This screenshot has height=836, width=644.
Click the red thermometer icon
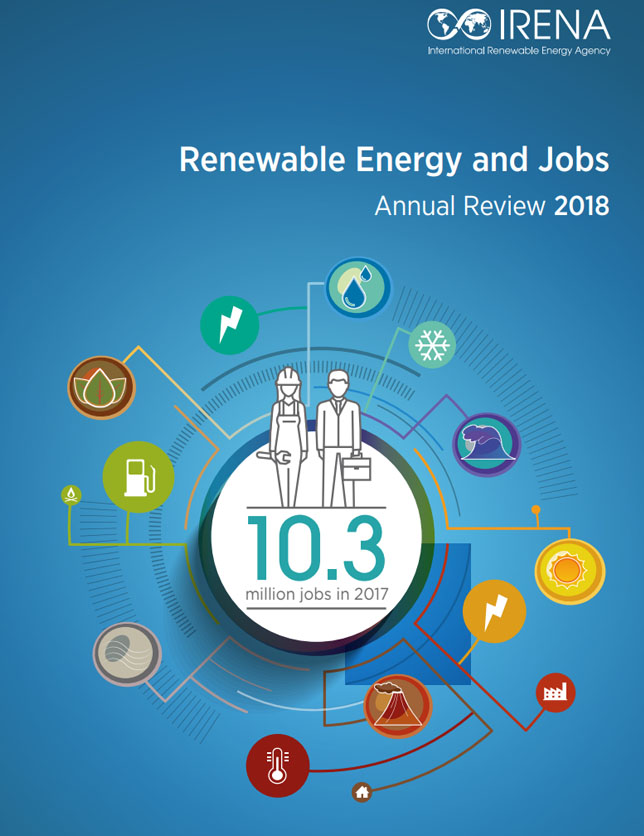[x=277, y=766]
